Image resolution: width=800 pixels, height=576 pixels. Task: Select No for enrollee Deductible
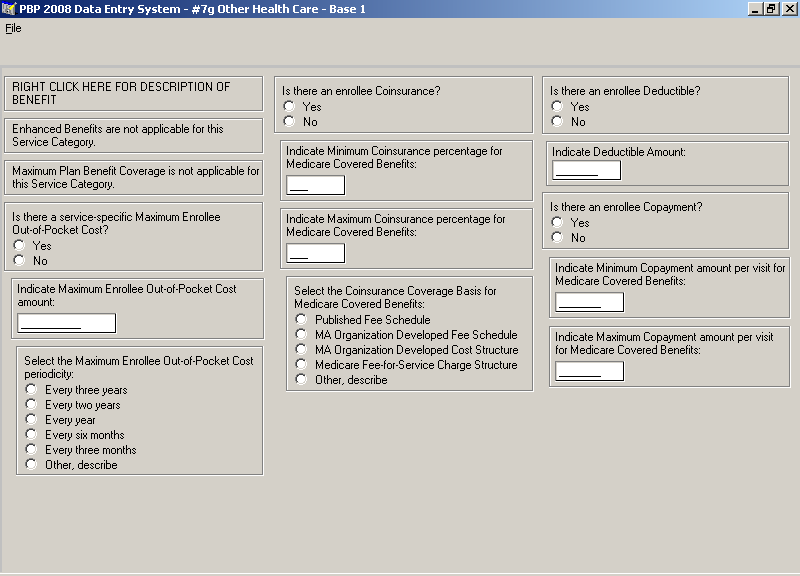click(x=557, y=121)
